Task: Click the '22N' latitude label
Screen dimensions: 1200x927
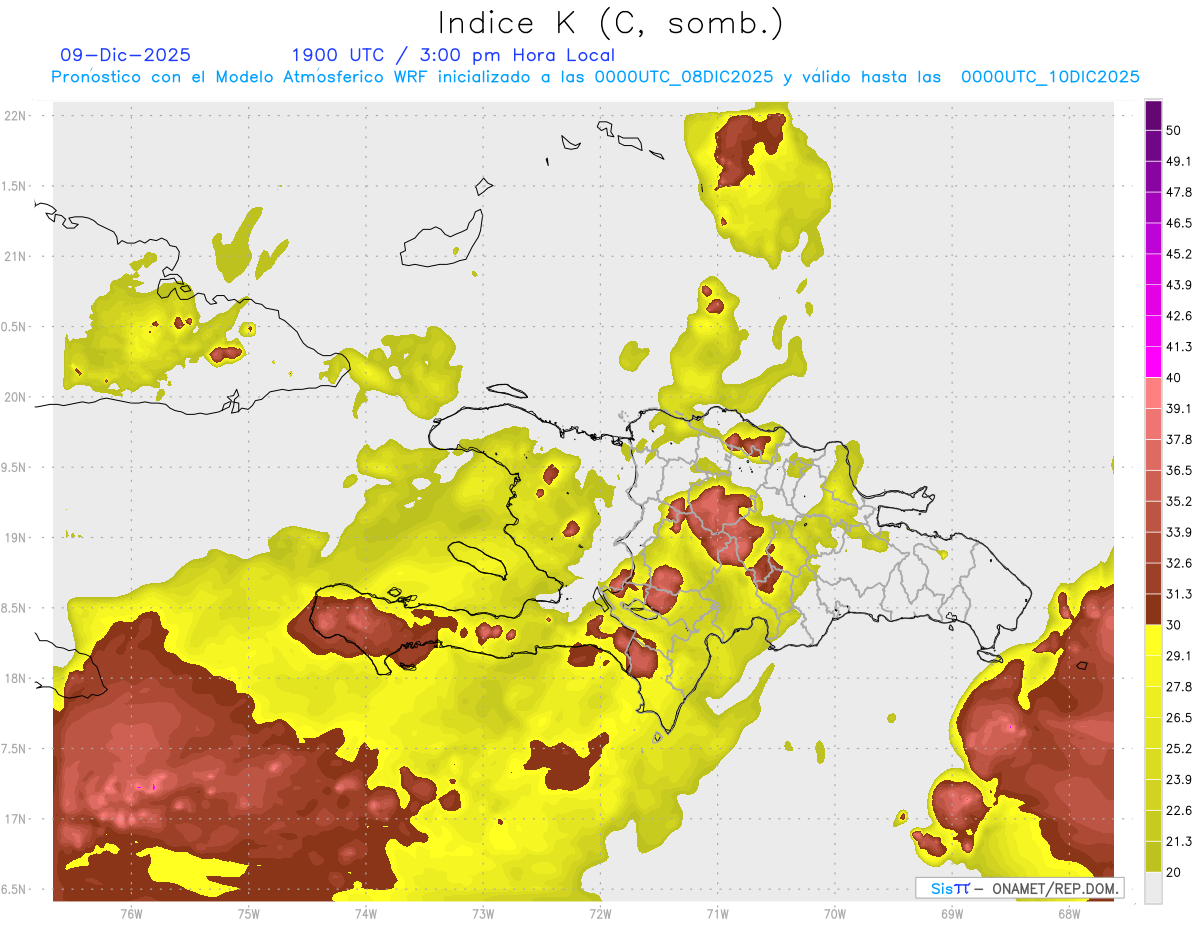Action: (15, 115)
